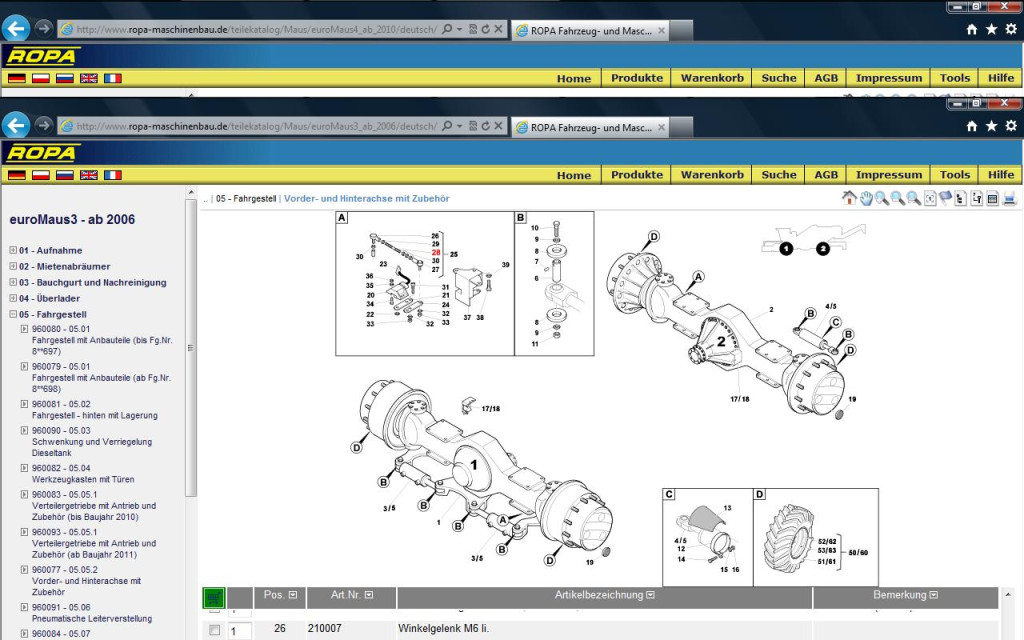Open Suche menu in front window

point(778,175)
